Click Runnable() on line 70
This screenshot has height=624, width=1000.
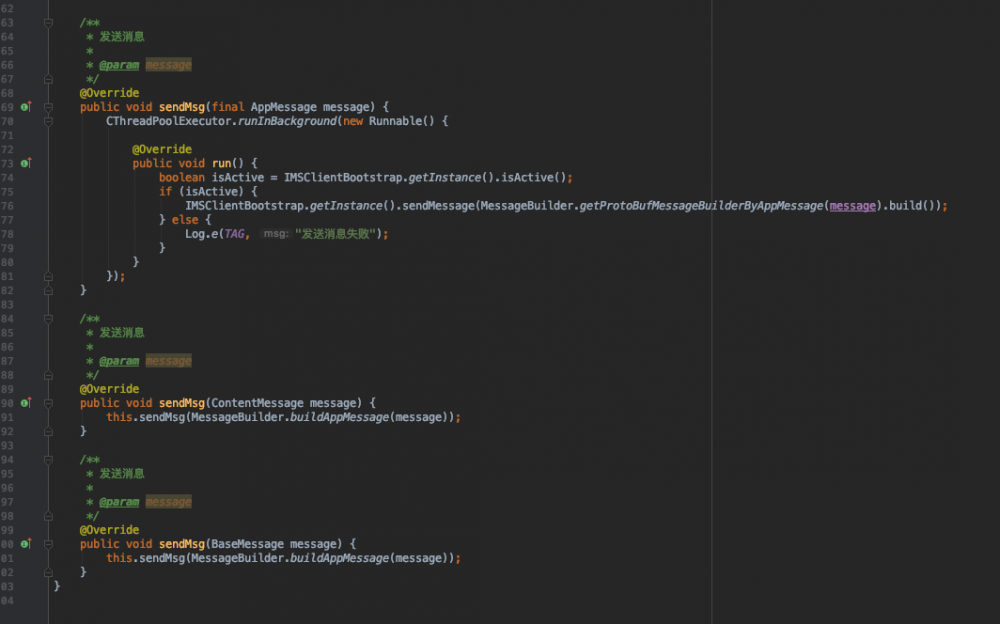point(401,121)
